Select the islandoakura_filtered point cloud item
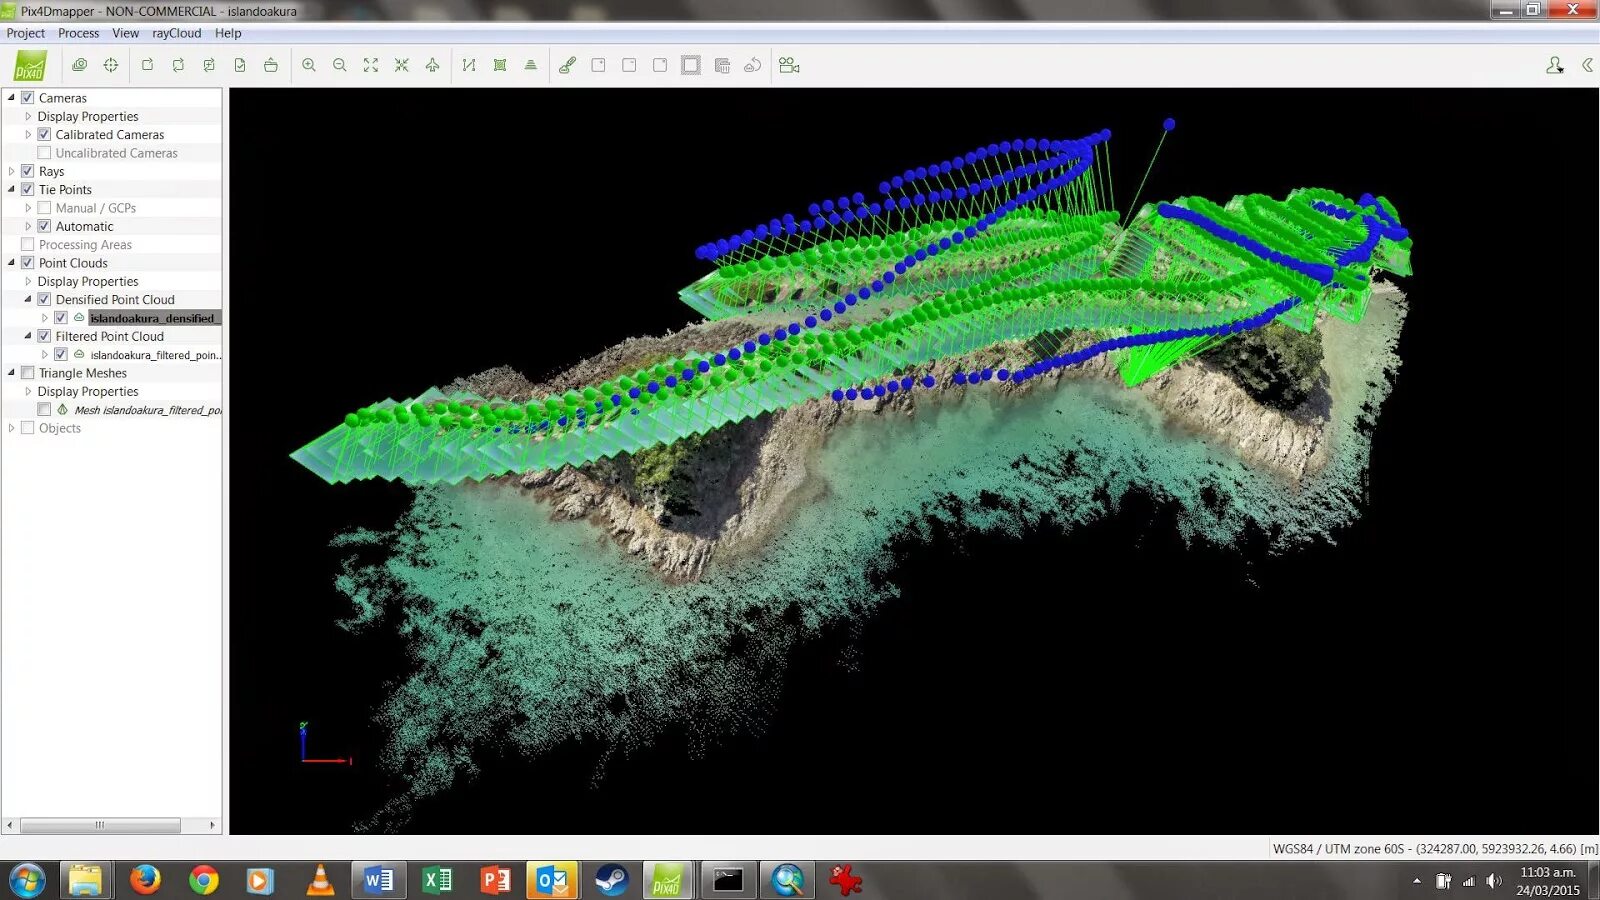The height and width of the screenshot is (900, 1600). point(156,355)
